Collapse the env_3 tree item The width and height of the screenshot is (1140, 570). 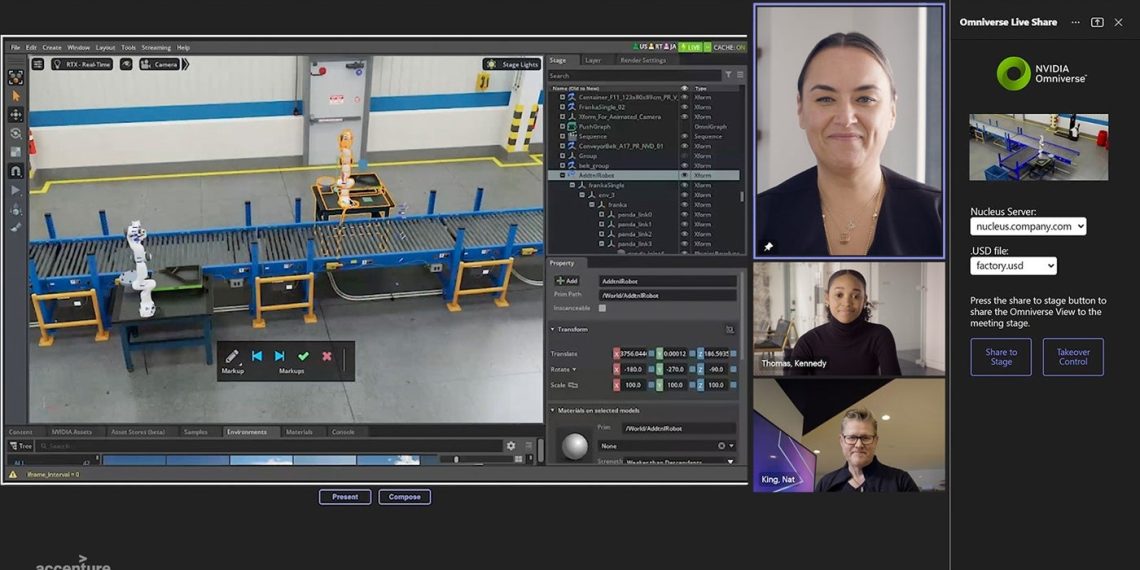[582, 195]
